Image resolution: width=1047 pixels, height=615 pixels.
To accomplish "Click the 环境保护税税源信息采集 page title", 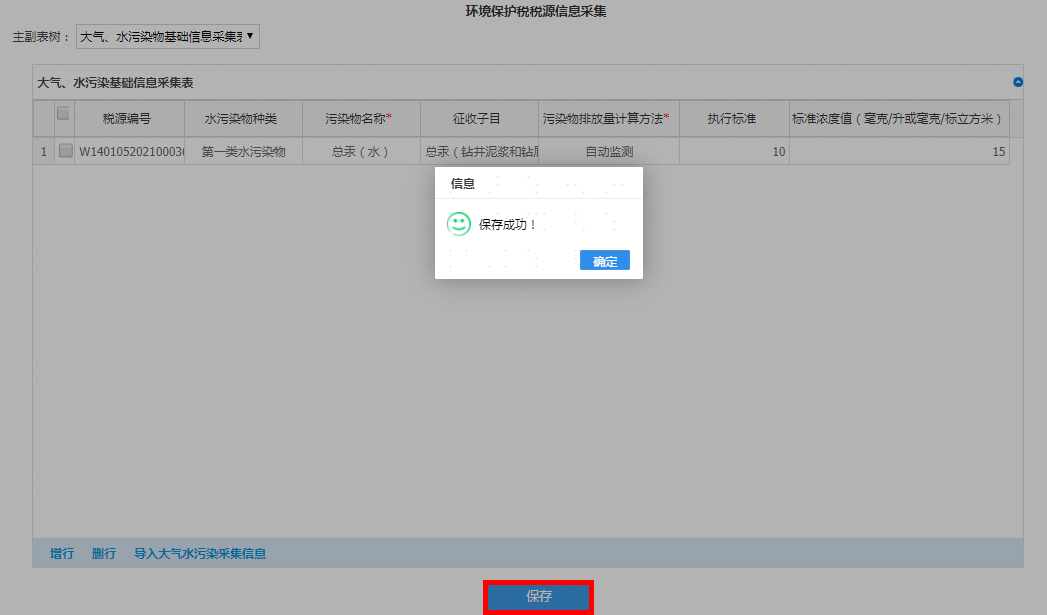I will pos(536,11).
